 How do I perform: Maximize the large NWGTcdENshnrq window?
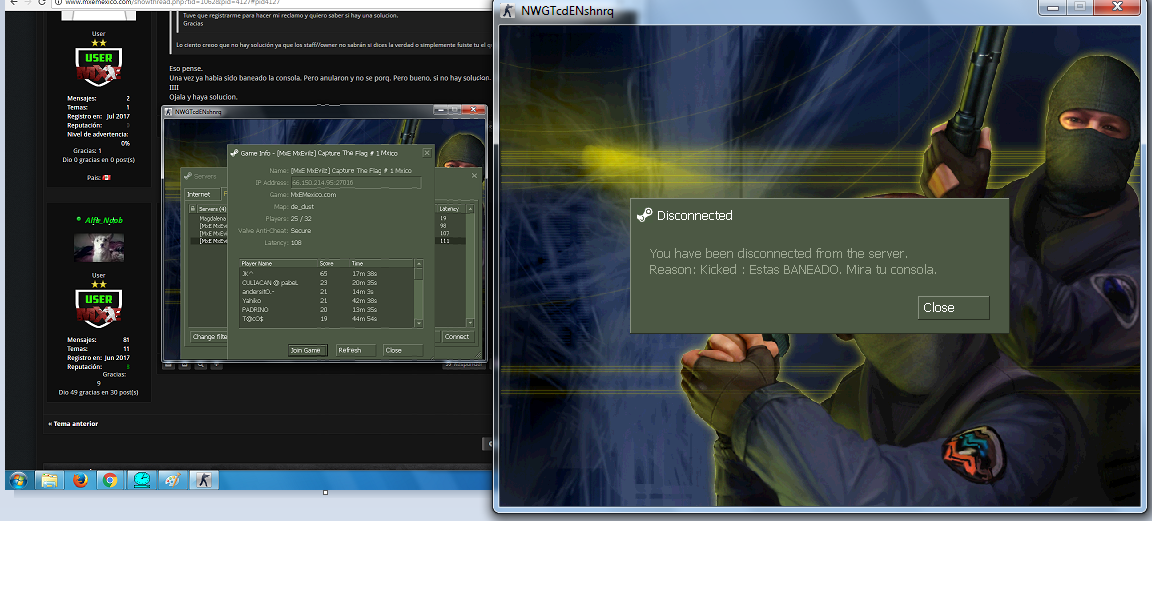pos(1080,7)
